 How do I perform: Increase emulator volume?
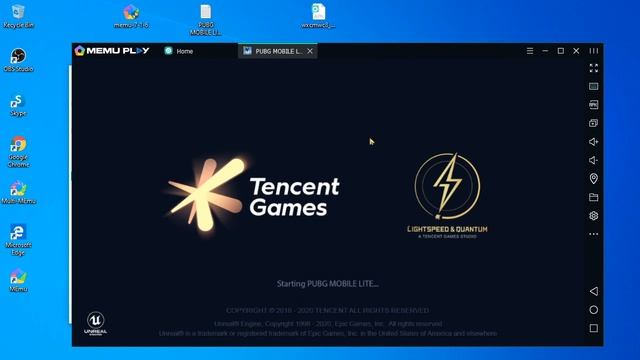coord(594,142)
